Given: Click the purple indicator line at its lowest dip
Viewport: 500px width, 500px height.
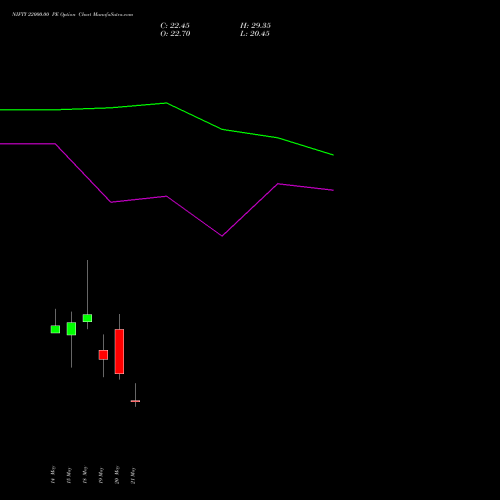Looking at the screenshot, I should [222, 236].
